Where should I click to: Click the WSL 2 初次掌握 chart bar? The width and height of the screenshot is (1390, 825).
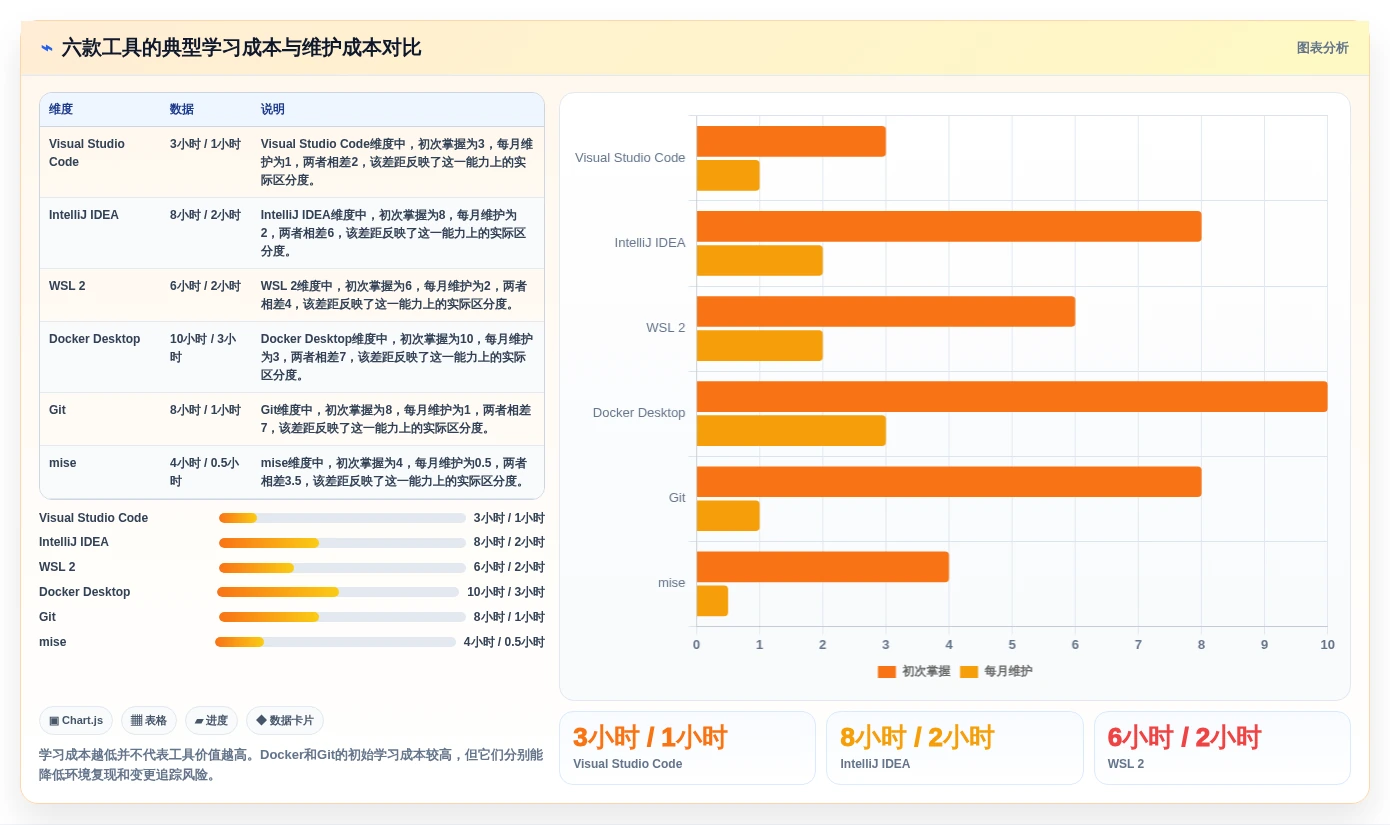click(x=886, y=311)
